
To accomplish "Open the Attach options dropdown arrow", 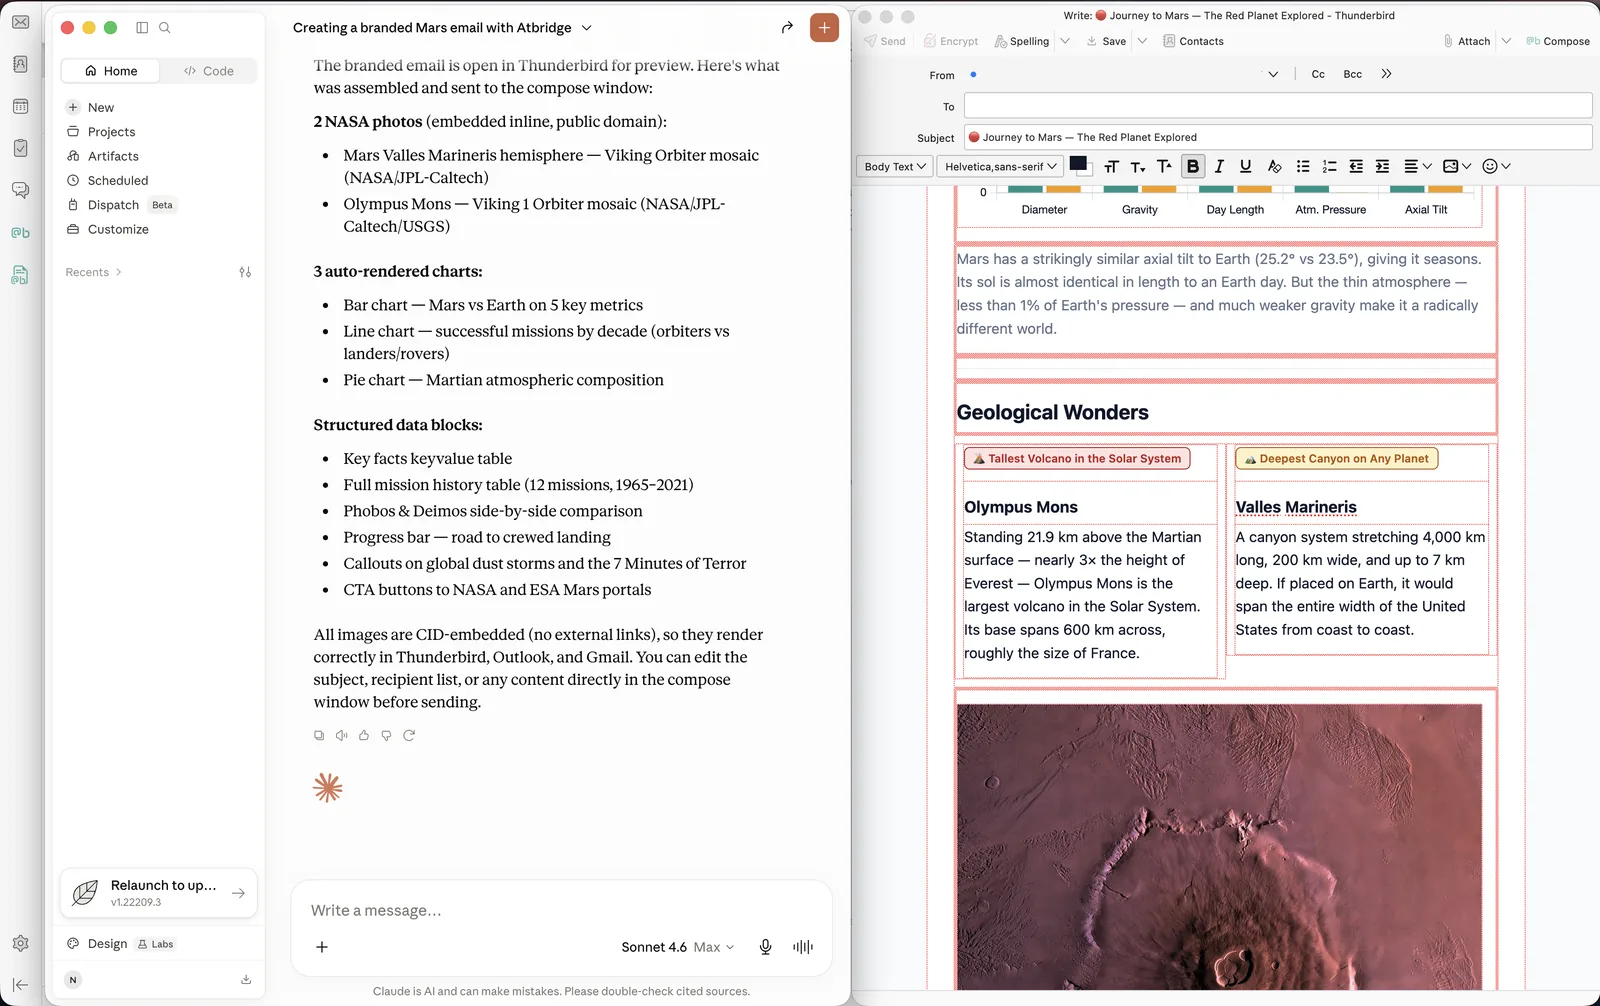I will 1506,41.
